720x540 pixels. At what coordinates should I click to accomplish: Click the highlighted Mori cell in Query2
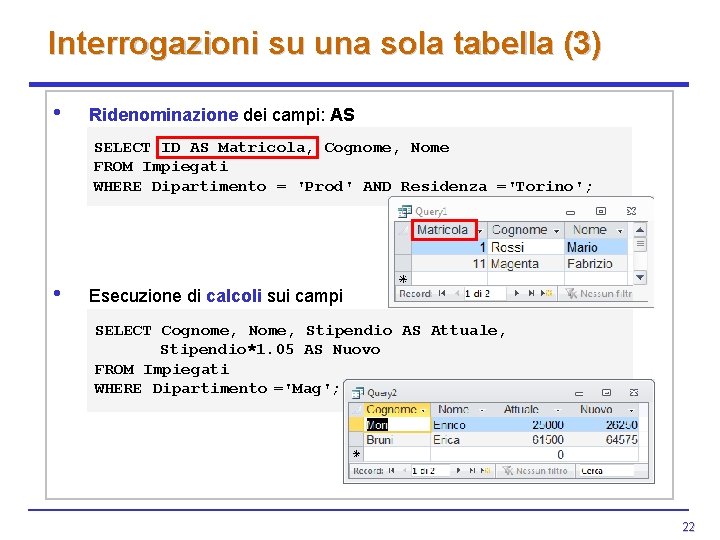click(x=397, y=425)
